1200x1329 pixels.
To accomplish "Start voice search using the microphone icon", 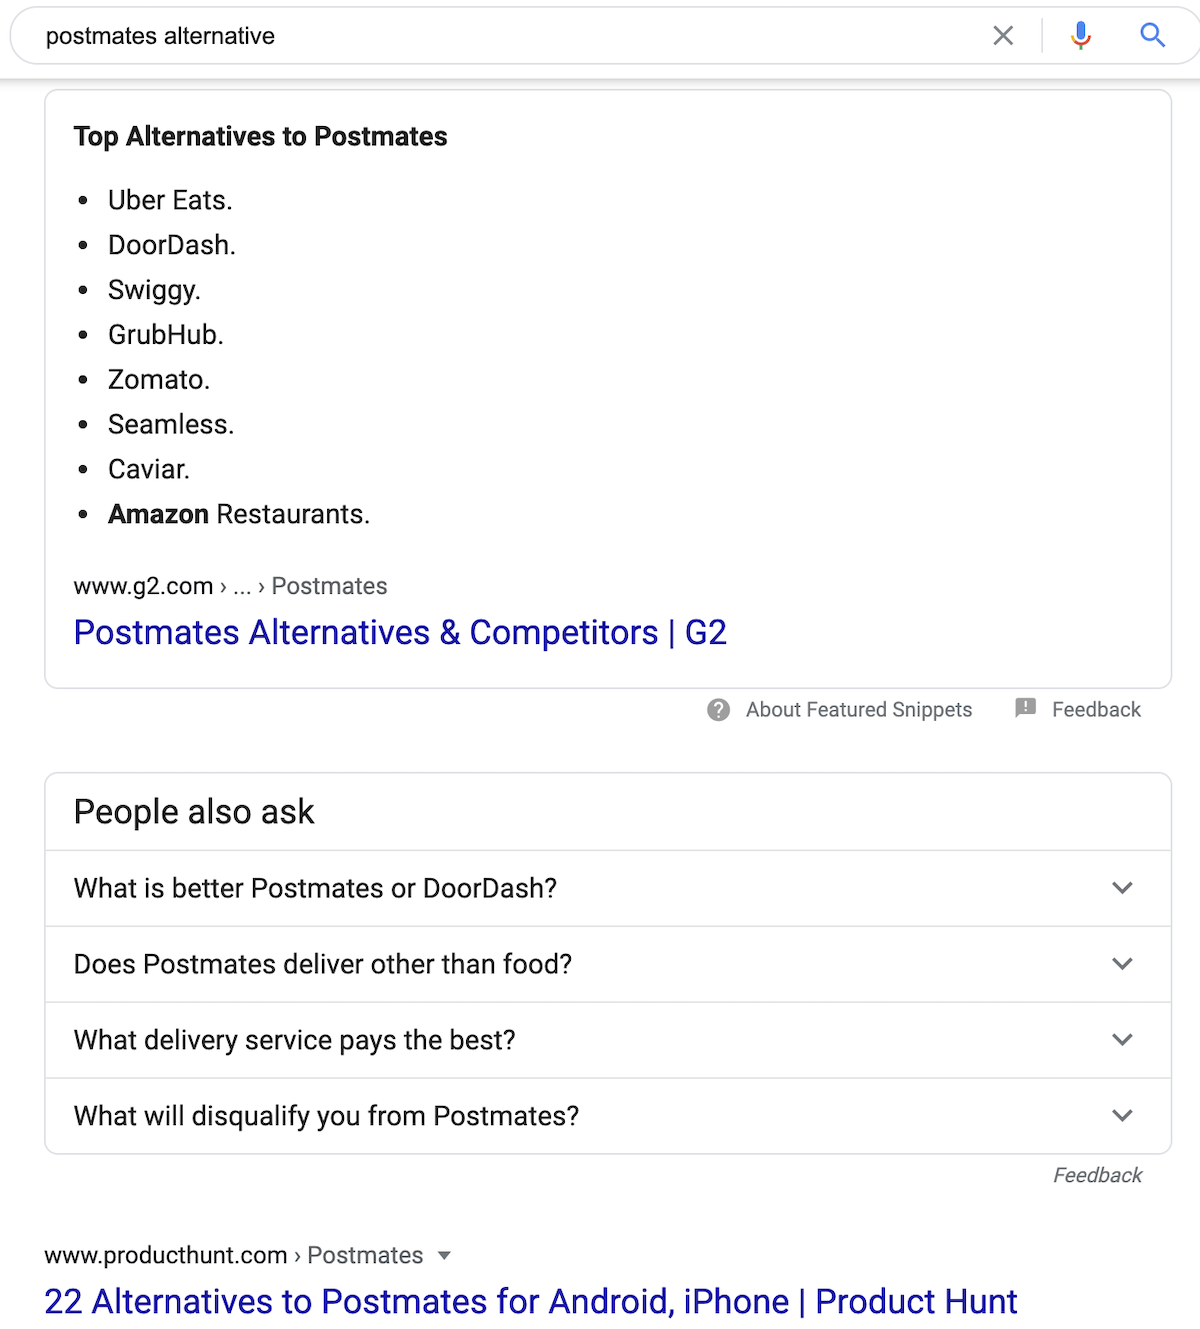I will tap(1080, 35).
